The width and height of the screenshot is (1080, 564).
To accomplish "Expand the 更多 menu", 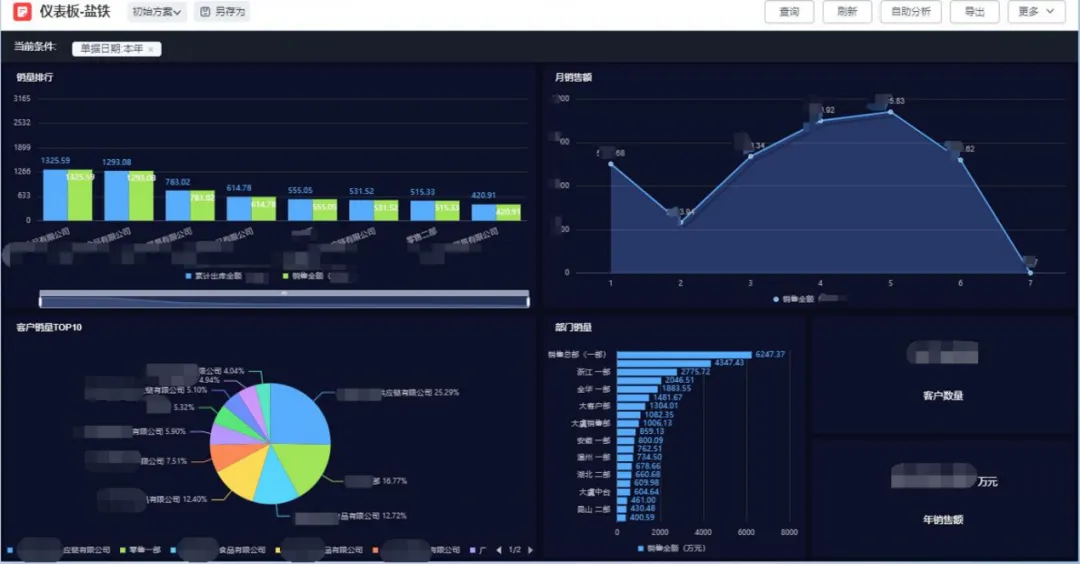I will point(1036,12).
